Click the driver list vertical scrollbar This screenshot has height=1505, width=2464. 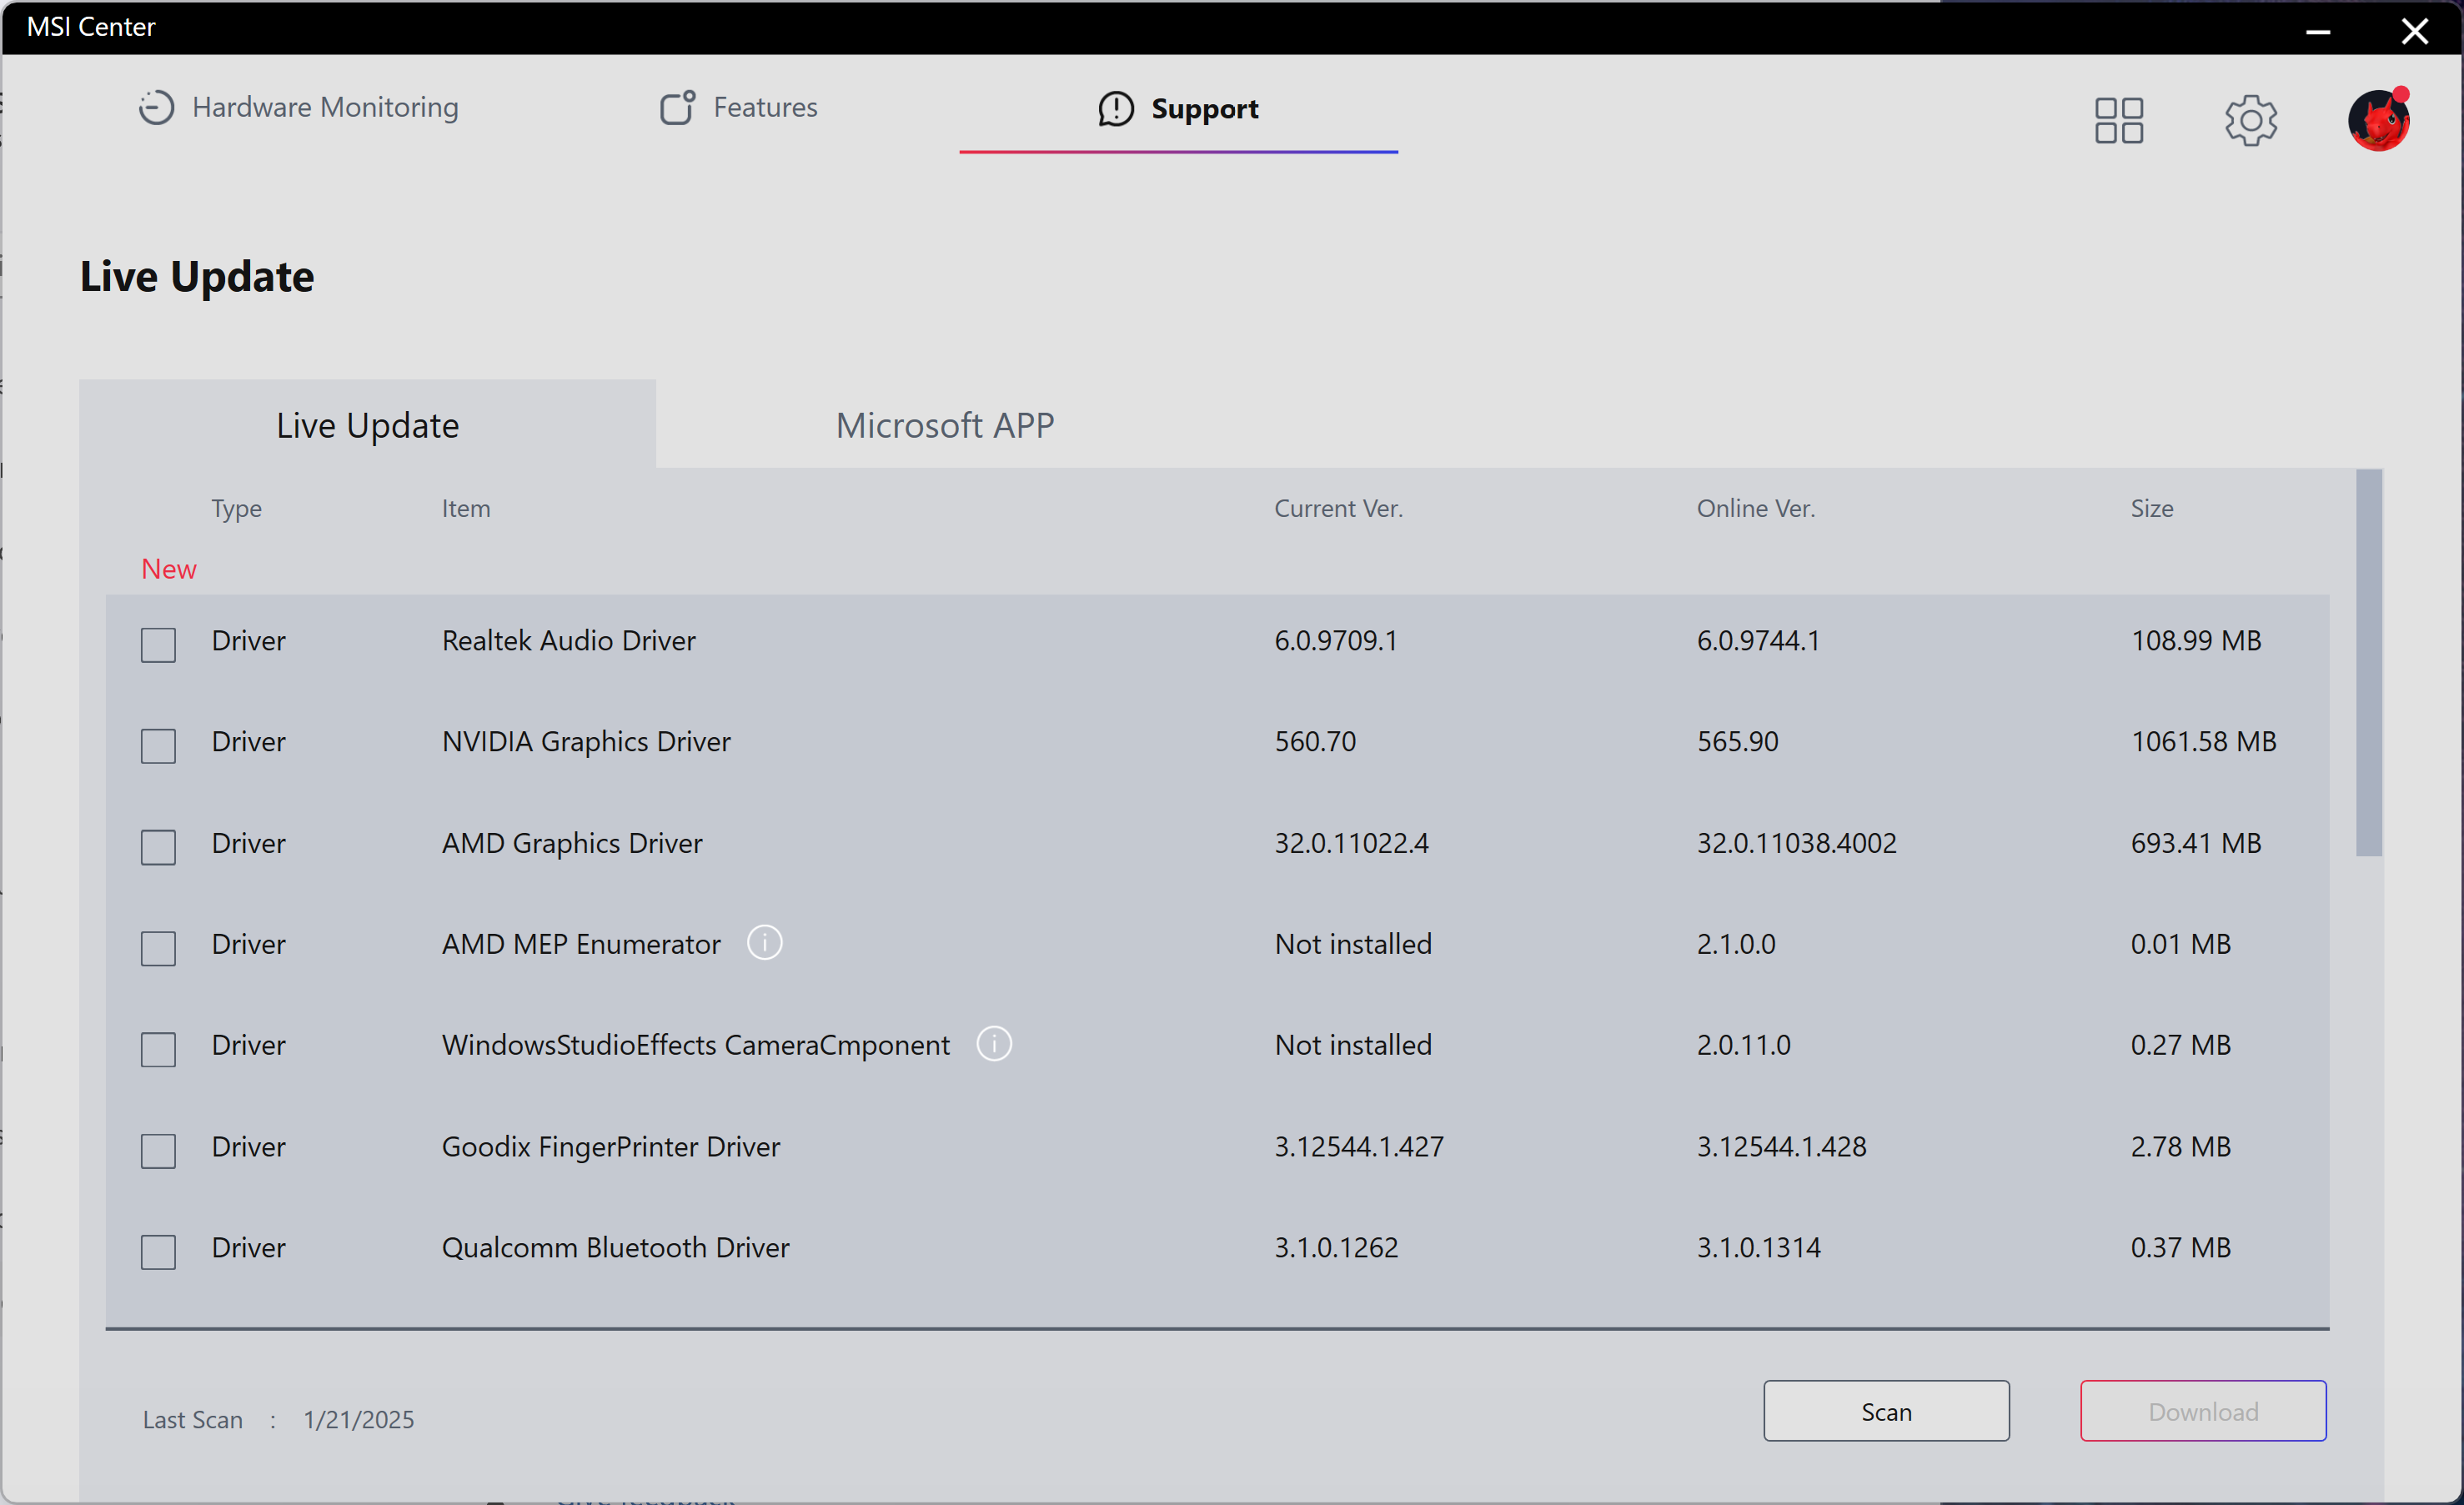(2368, 663)
